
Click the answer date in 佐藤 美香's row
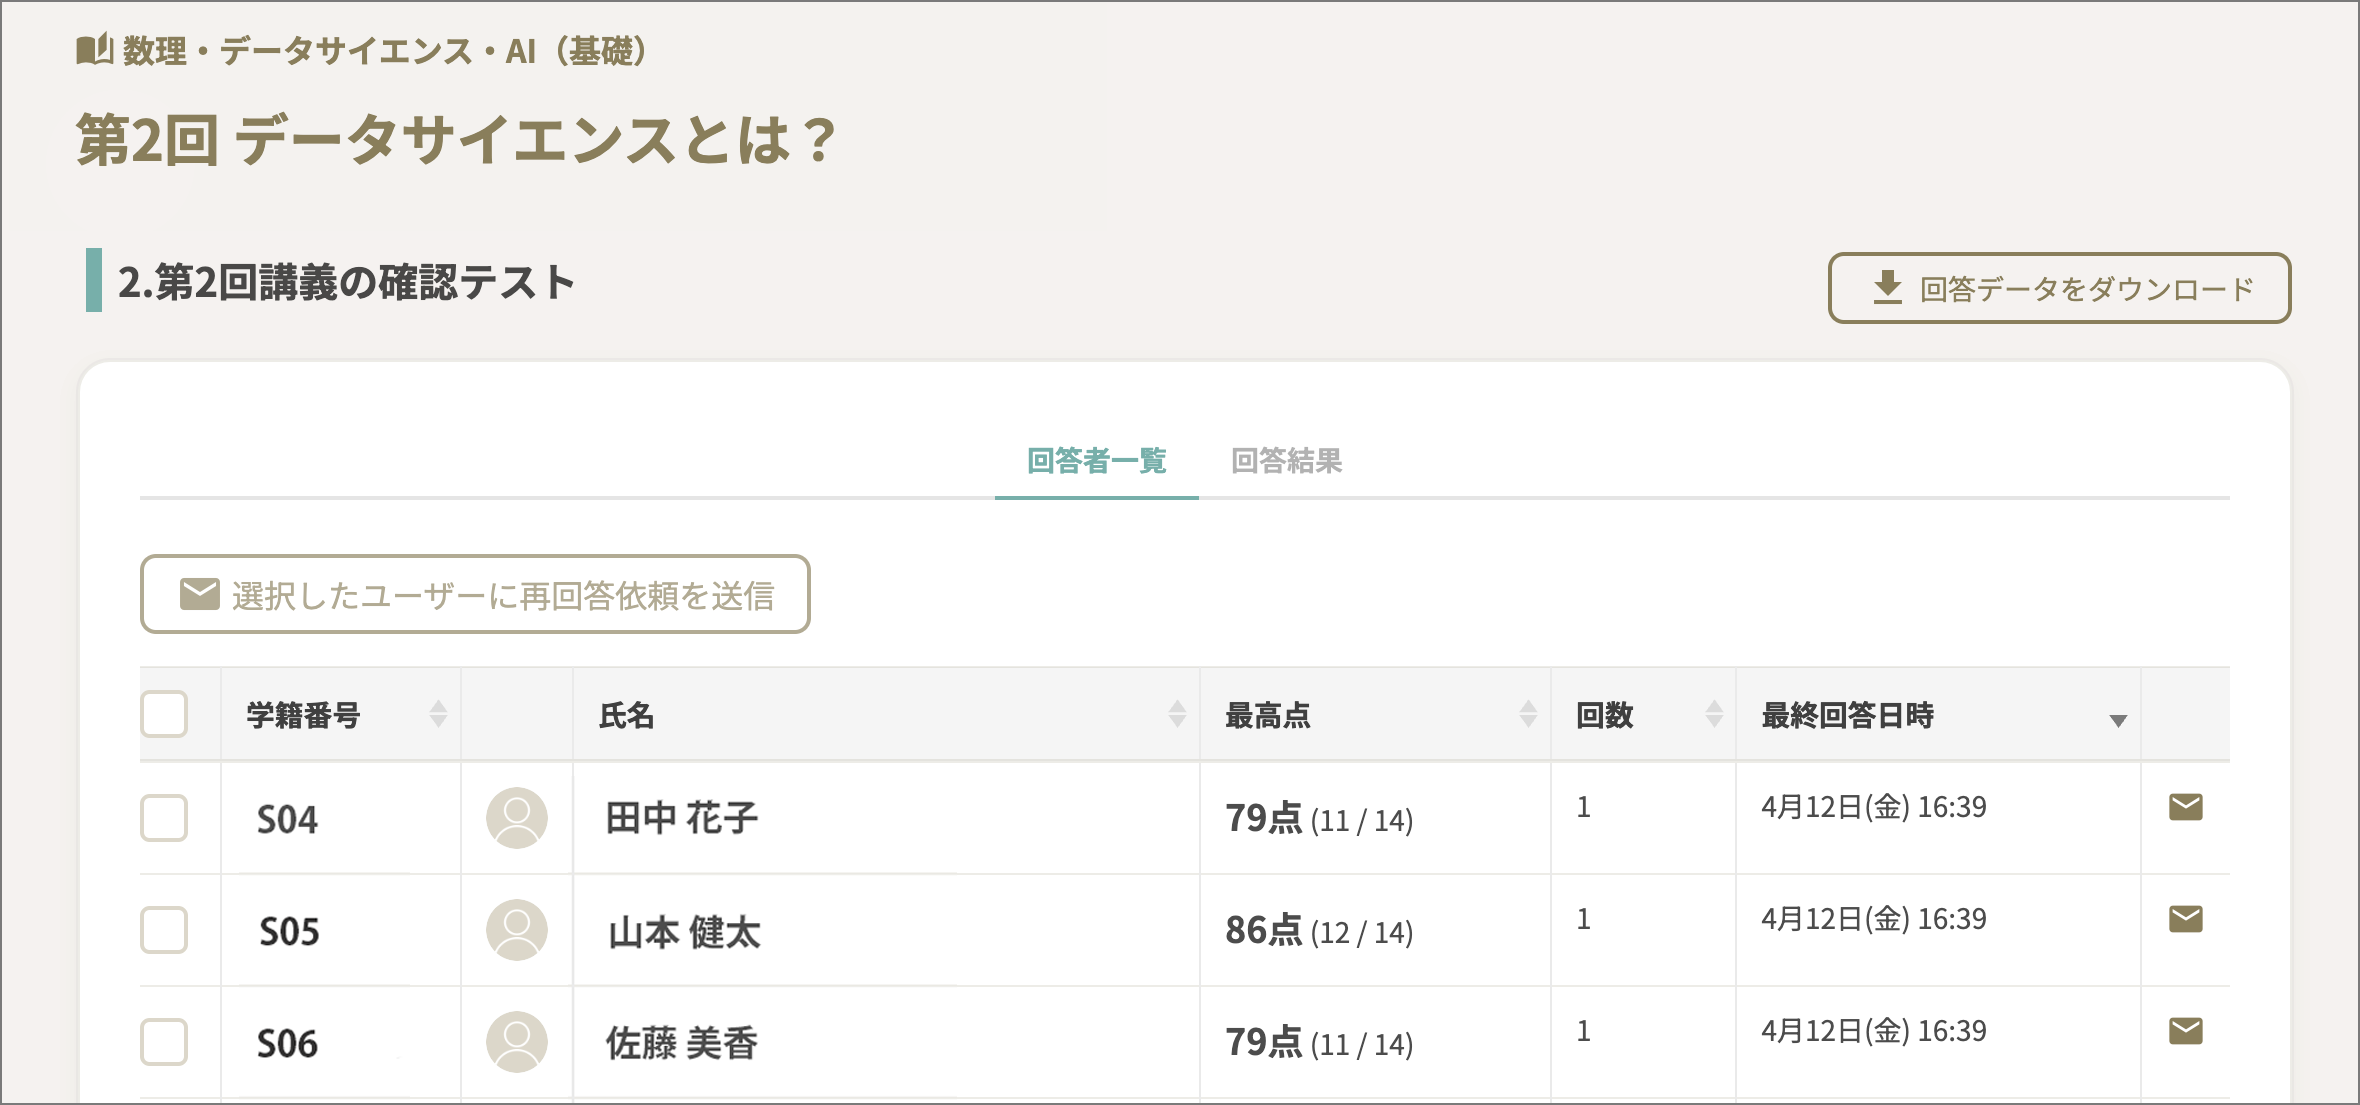tap(1874, 1031)
